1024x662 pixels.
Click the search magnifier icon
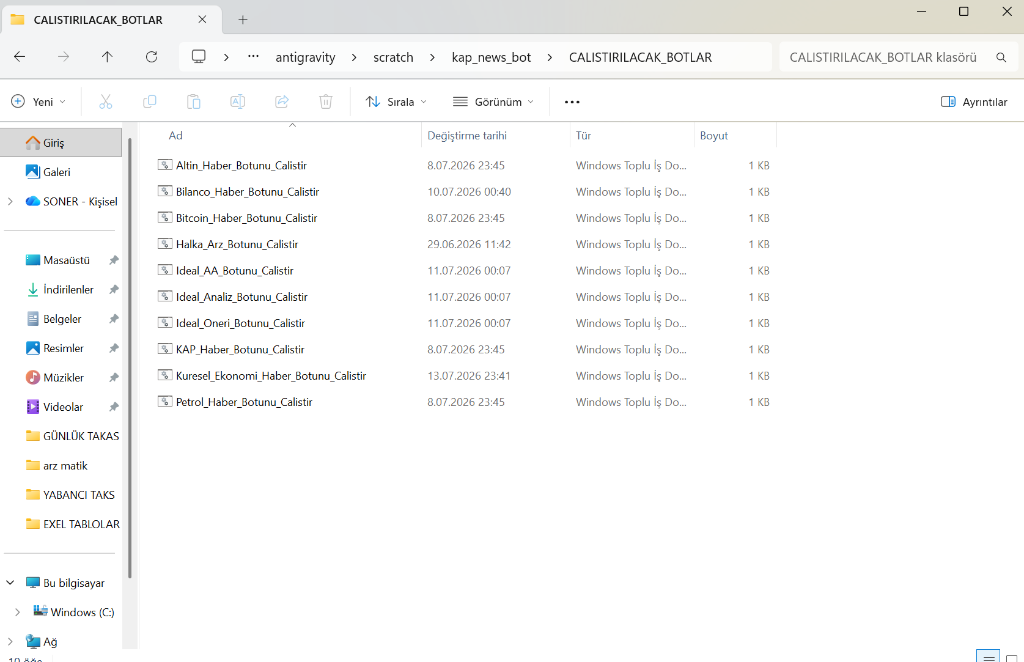pos(1000,57)
